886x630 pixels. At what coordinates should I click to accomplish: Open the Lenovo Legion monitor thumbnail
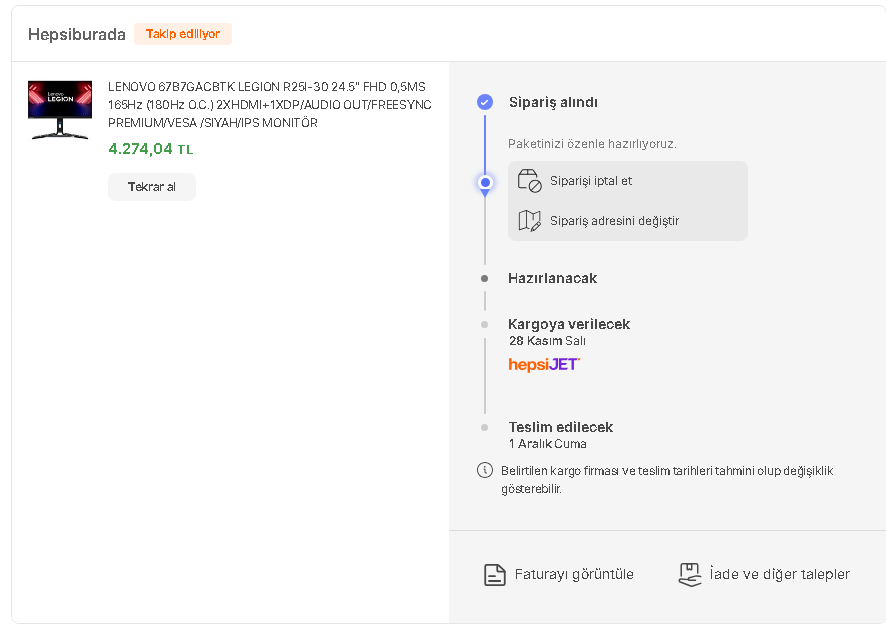[60, 109]
